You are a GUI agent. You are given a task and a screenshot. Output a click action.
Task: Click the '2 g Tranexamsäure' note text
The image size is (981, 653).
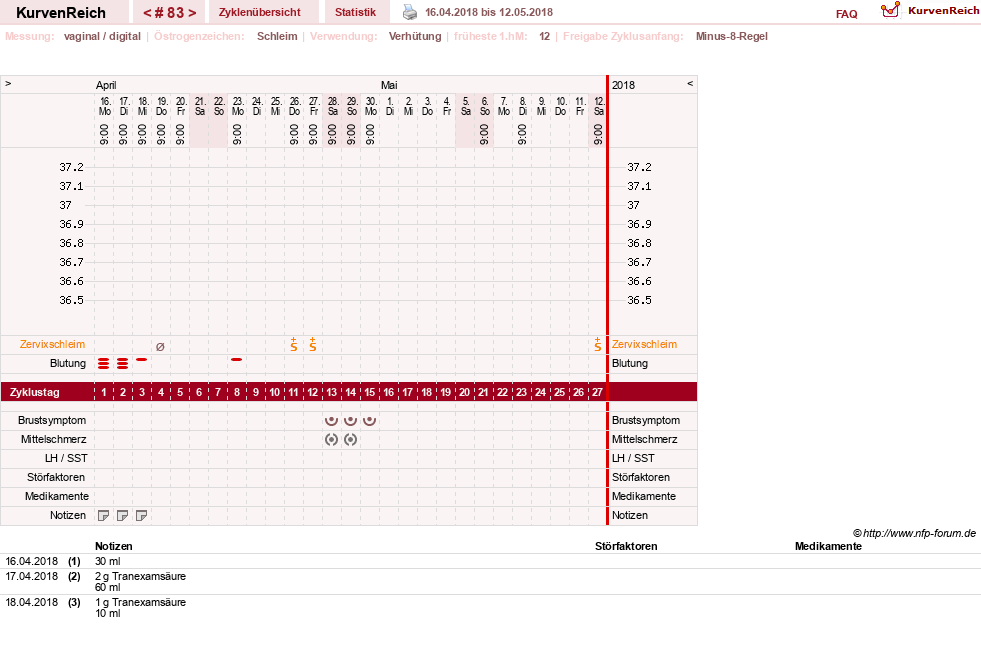pyautogui.click(x=140, y=576)
